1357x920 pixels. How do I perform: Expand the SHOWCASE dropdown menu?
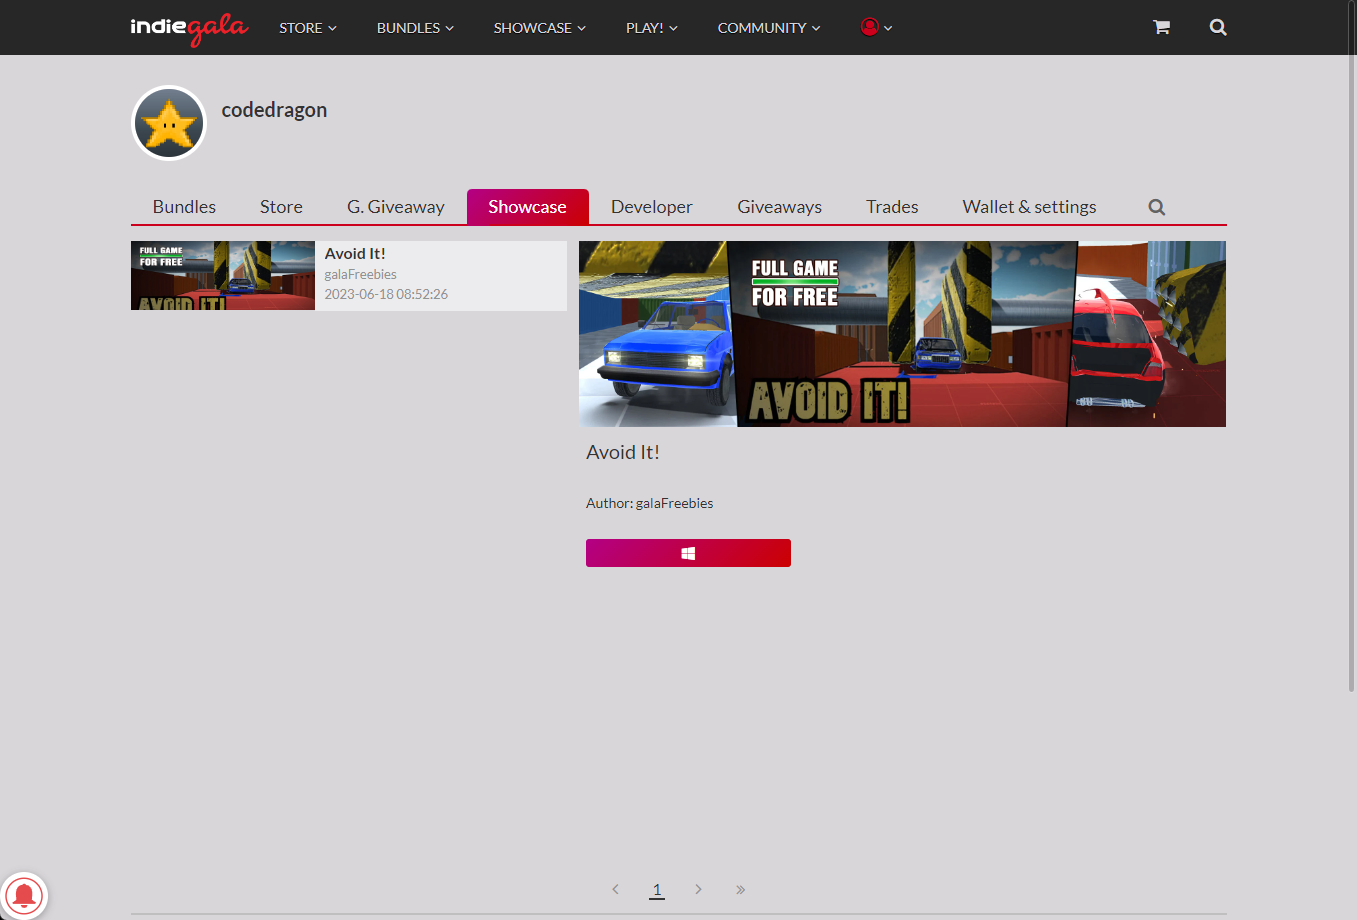coord(540,28)
